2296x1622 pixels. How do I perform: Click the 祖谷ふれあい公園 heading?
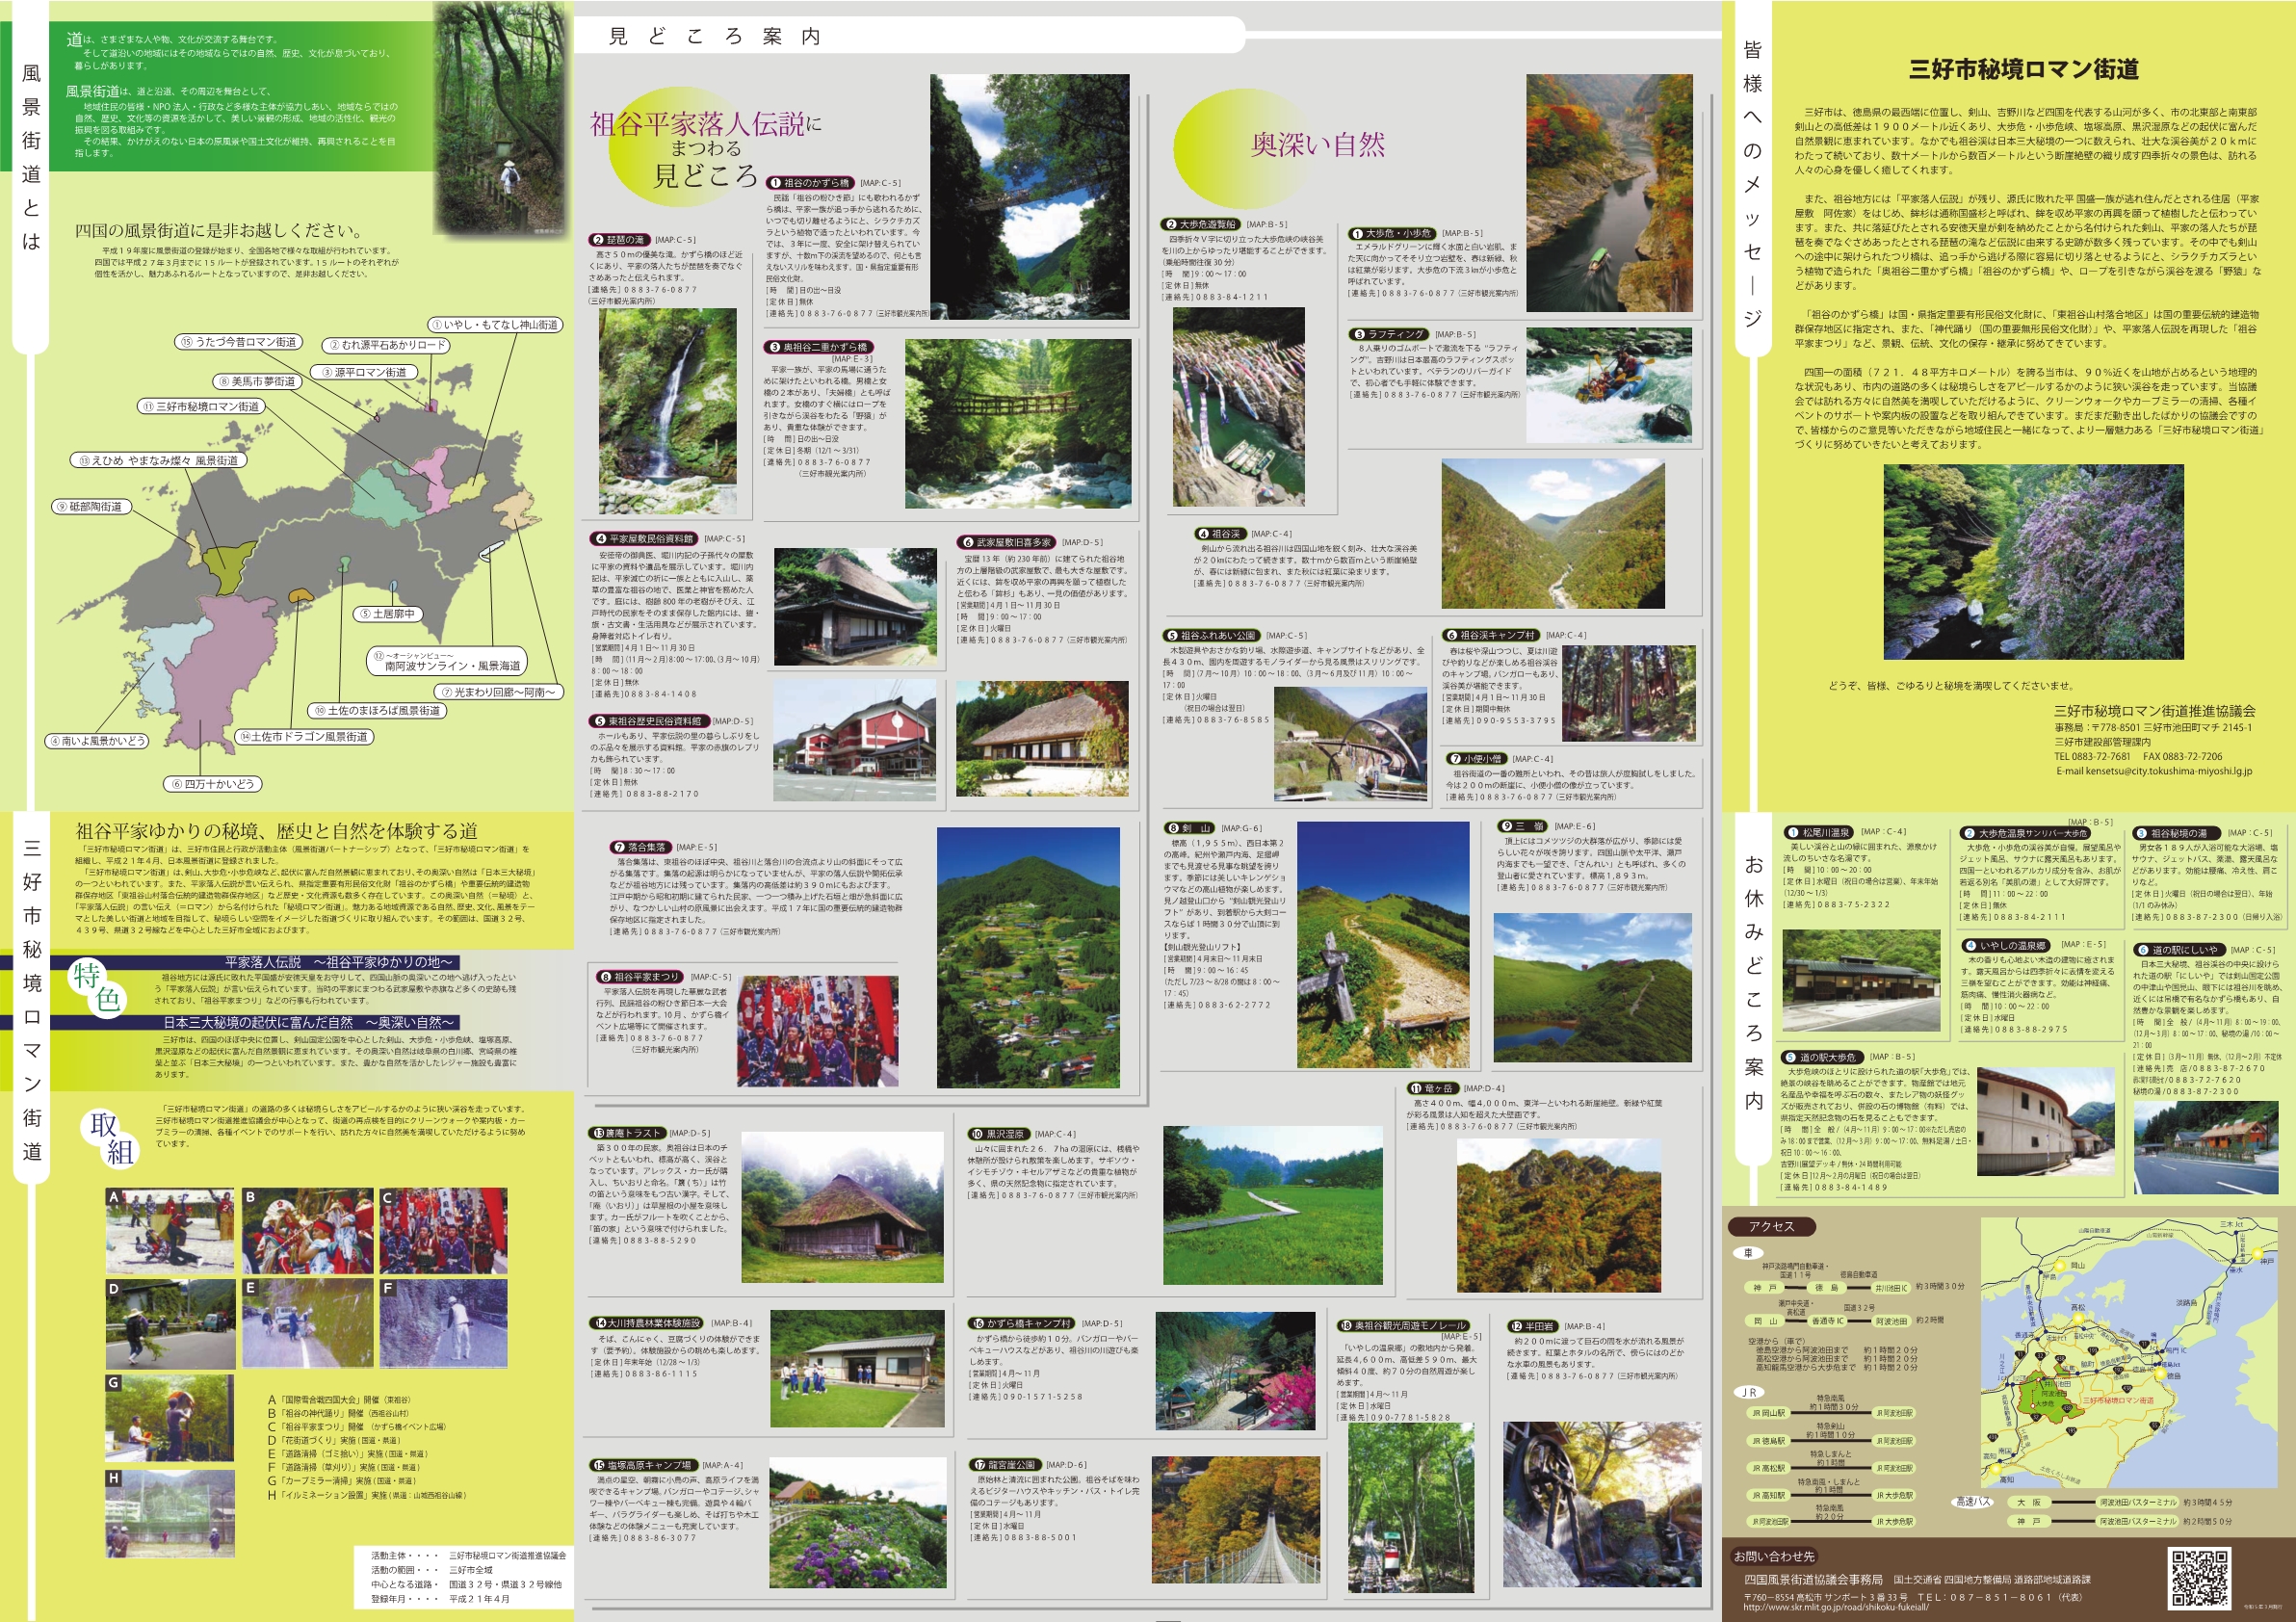[1211, 635]
